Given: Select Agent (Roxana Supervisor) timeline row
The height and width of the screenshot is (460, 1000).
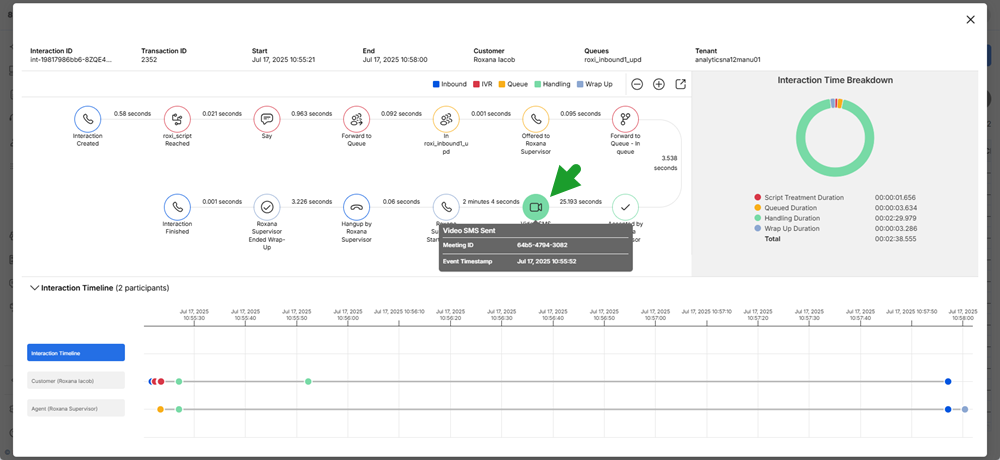Looking at the screenshot, I should [76, 408].
